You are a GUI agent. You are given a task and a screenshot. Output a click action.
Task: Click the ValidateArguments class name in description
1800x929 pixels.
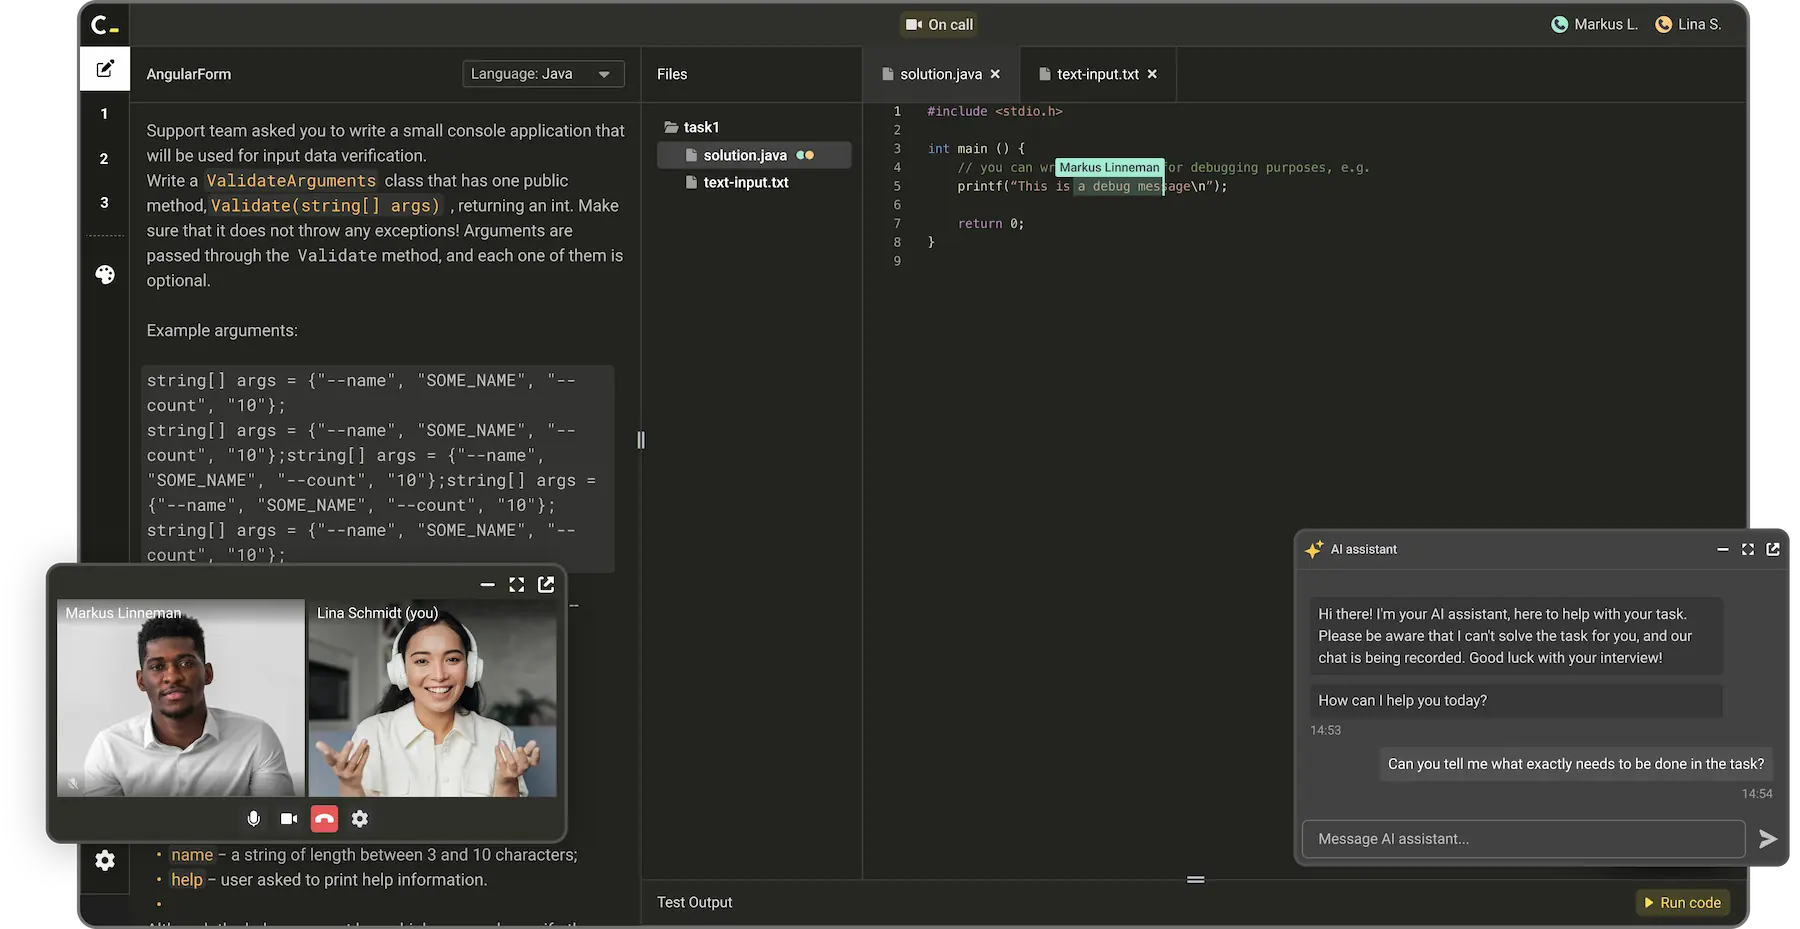pyautogui.click(x=291, y=181)
